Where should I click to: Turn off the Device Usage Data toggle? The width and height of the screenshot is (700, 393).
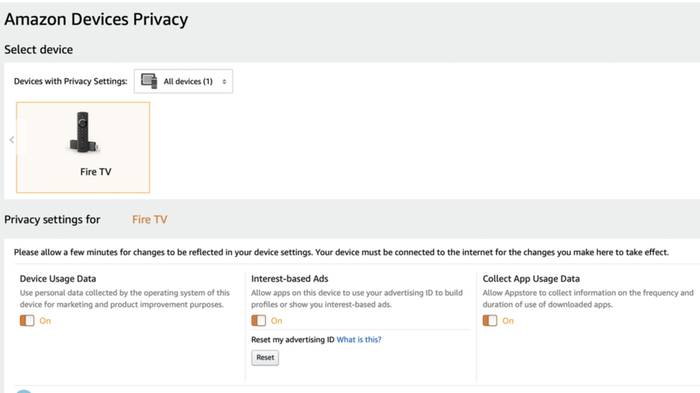click(27, 321)
